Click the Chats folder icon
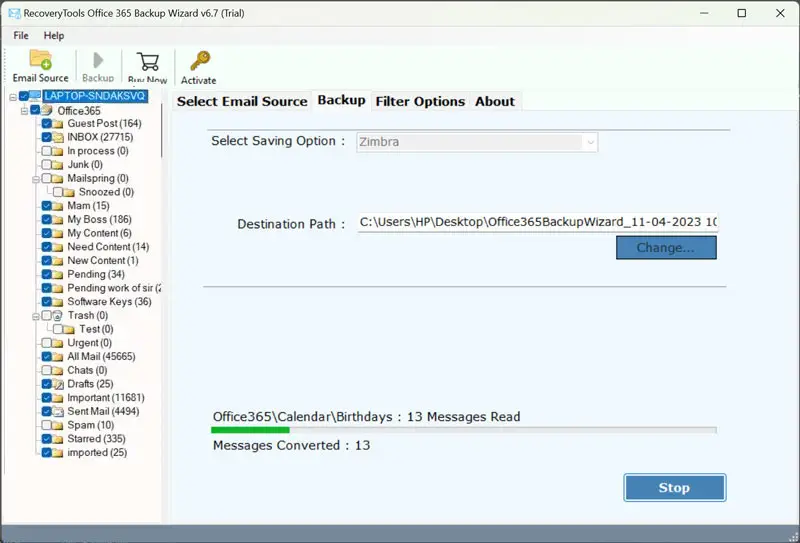The height and width of the screenshot is (543, 800). 58,371
